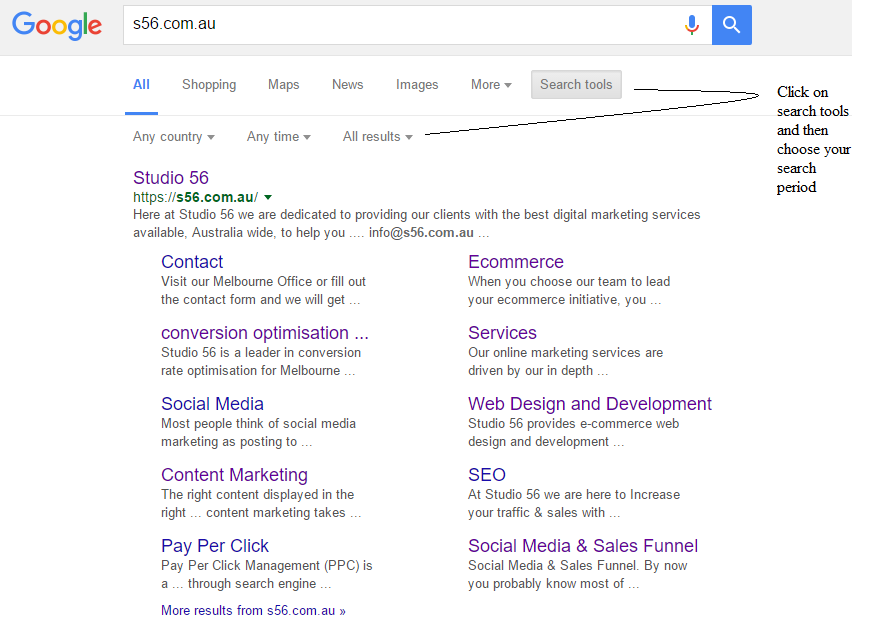Open the Studio 56 result title
The width and height of the screenshot is (878, 633).
click(x=171, y=178)
